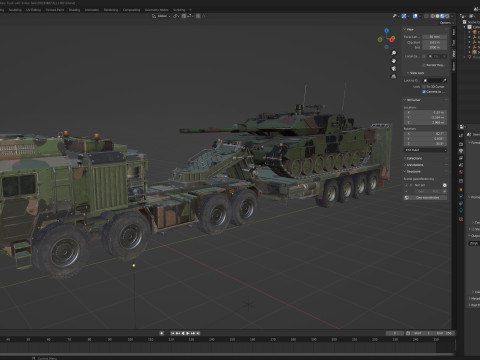This screenshot has height=360, width=480.
Task: Enable the Render Region checkbox
Action: tap(424, 65)
